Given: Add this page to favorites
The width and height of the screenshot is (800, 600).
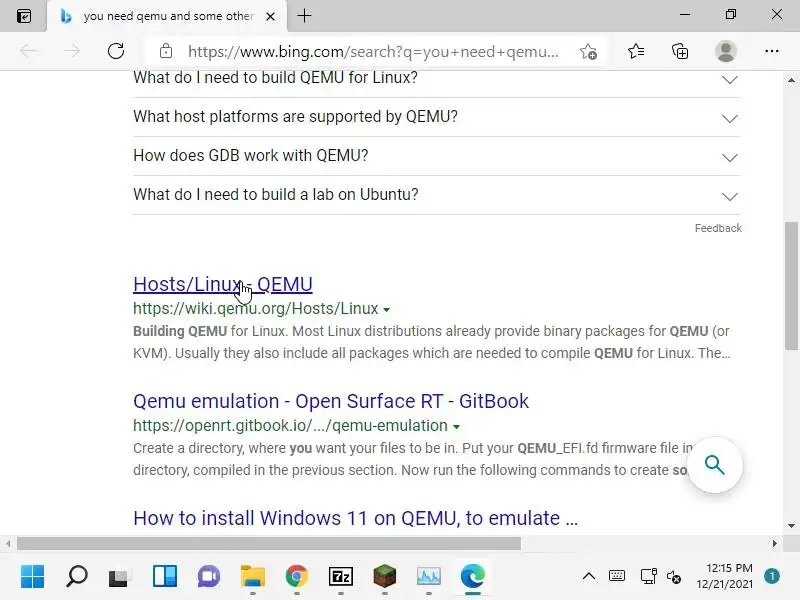Looking at the screenshot, I should [x=588, y=52].
